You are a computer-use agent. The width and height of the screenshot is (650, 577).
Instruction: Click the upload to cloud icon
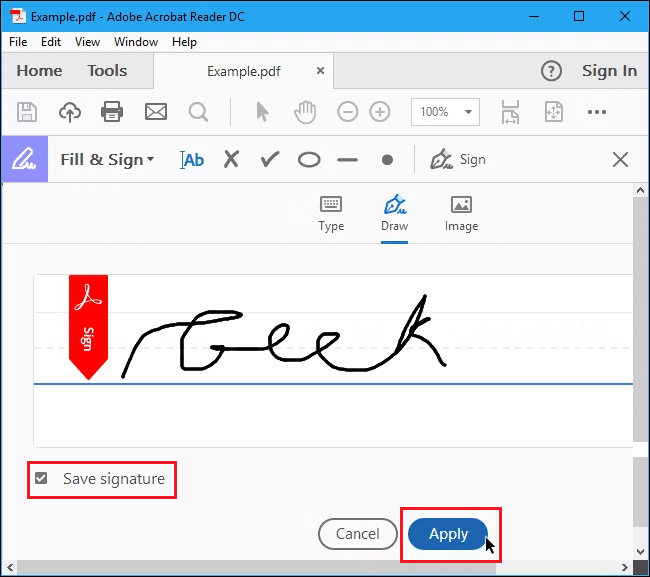(70, 112)
